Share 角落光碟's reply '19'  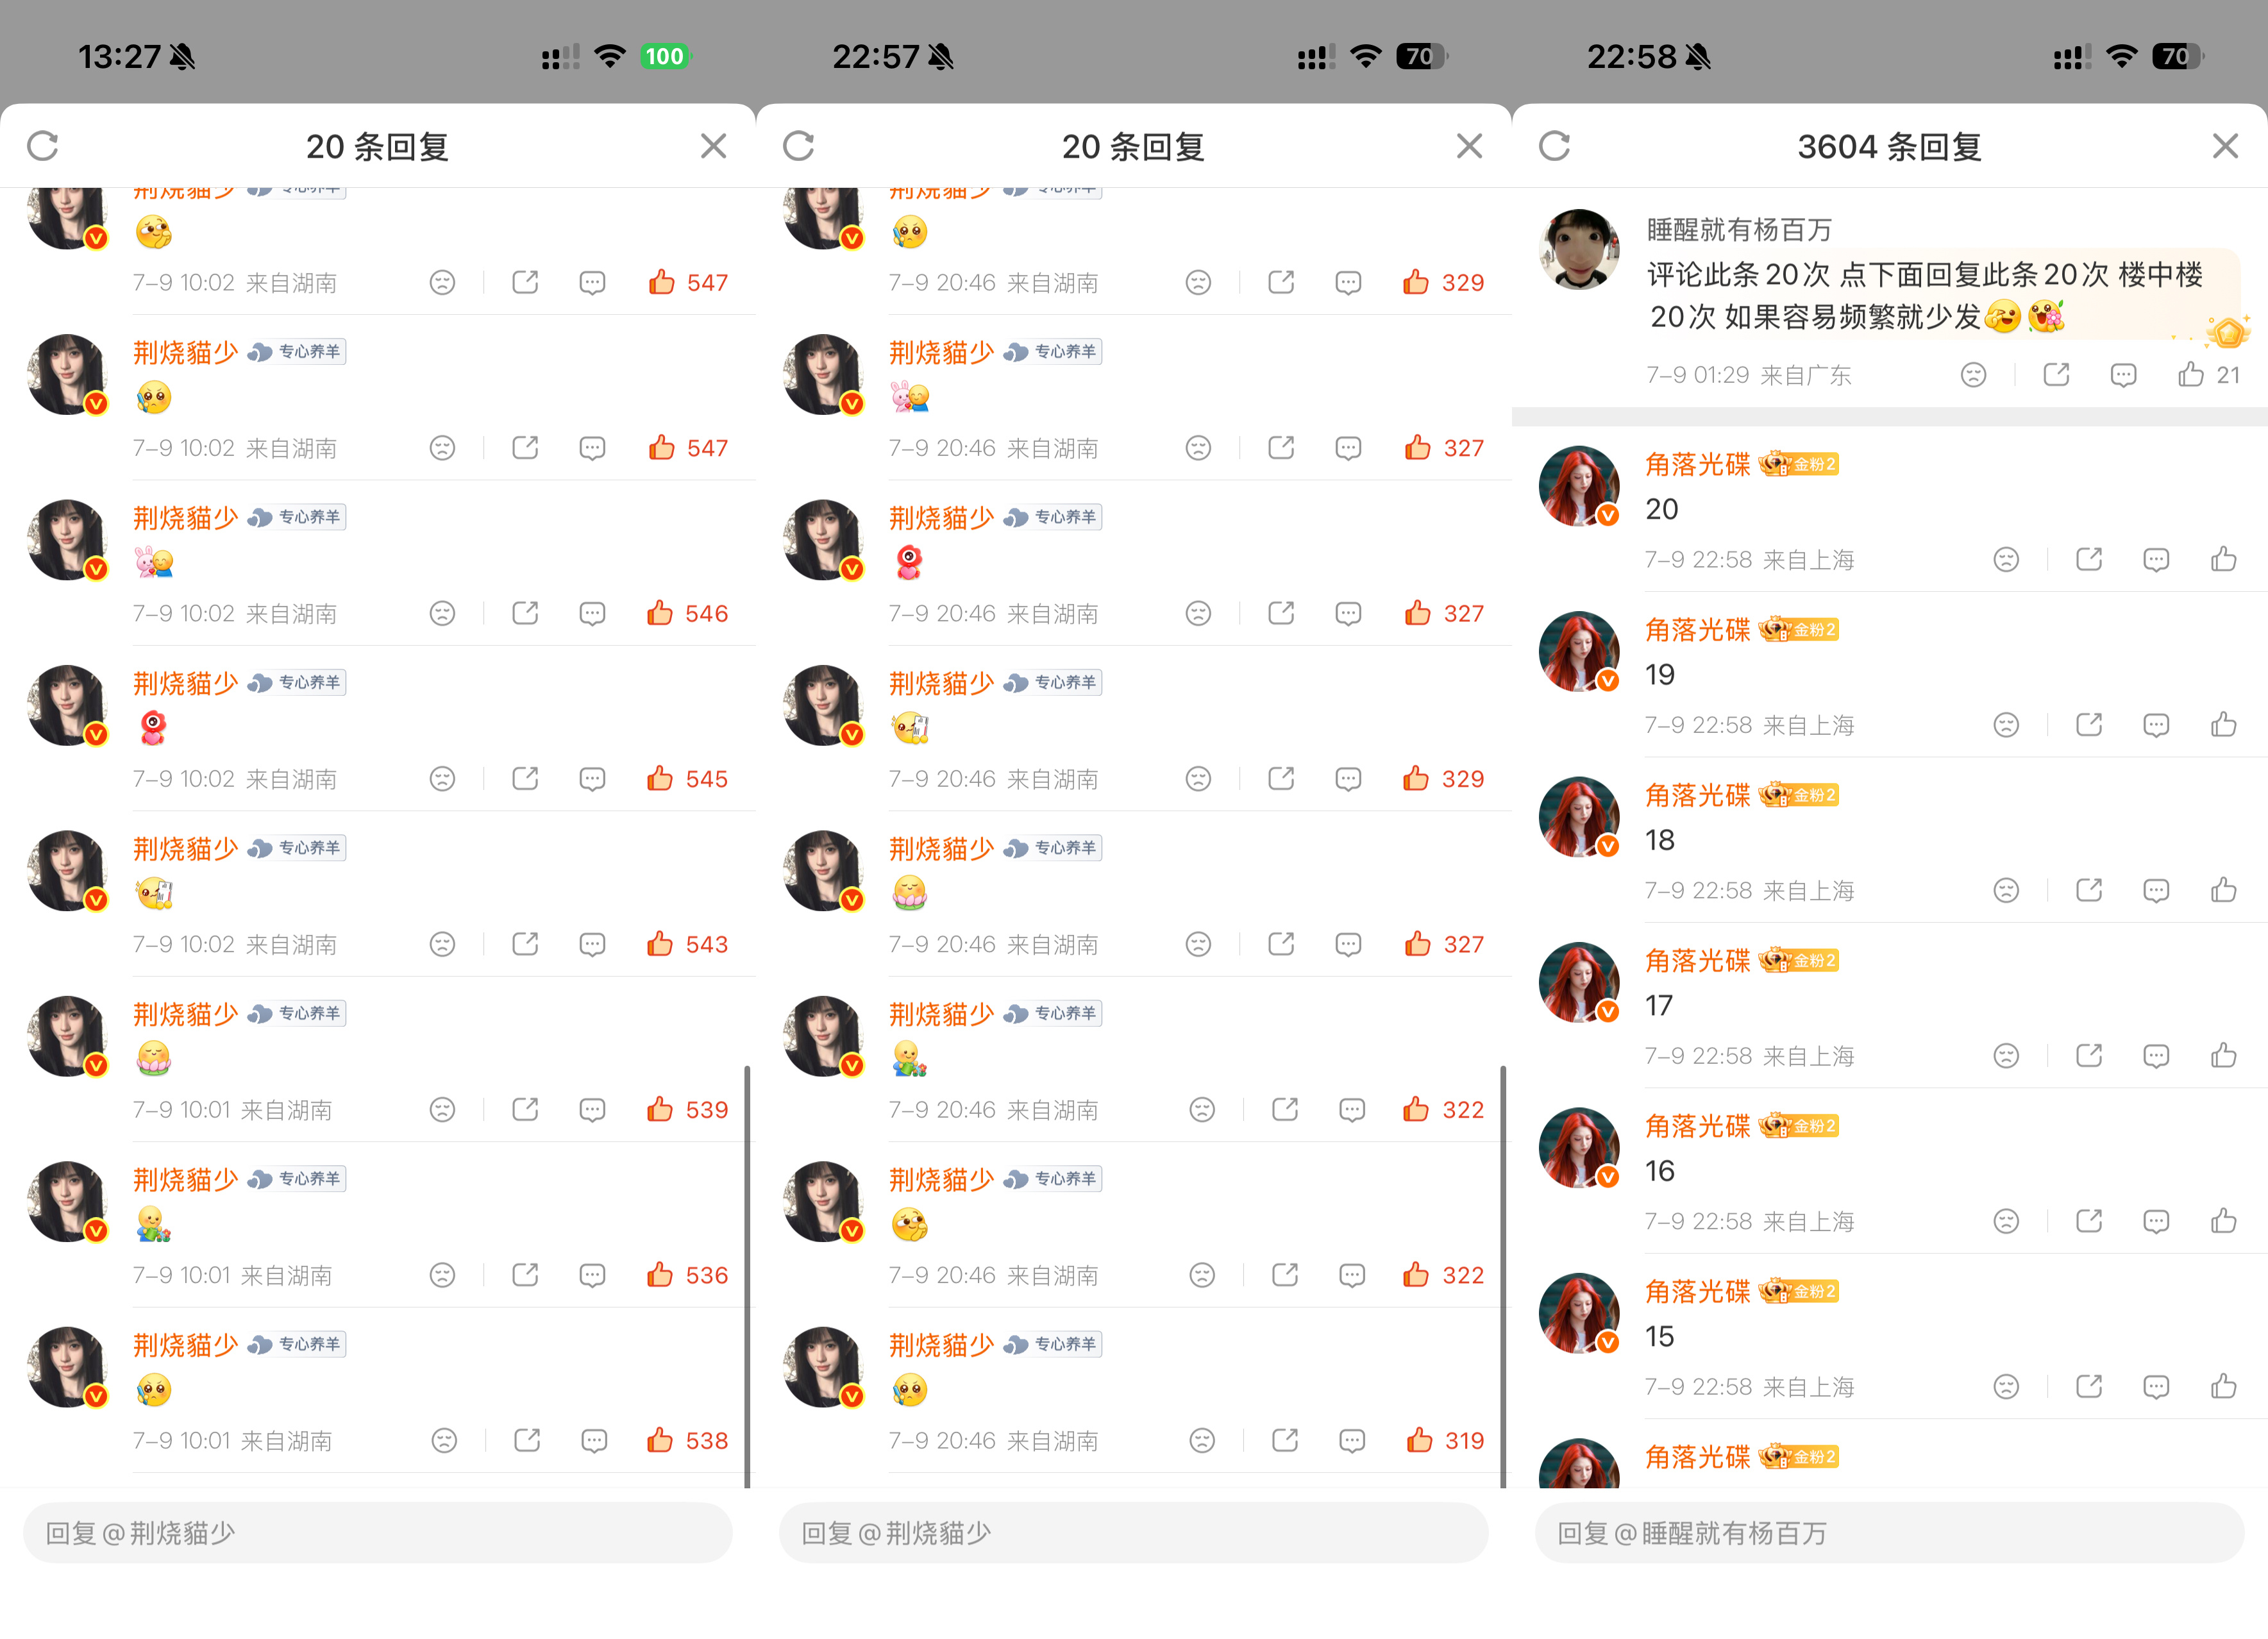pyautogui.click(x=2089, y=724)
